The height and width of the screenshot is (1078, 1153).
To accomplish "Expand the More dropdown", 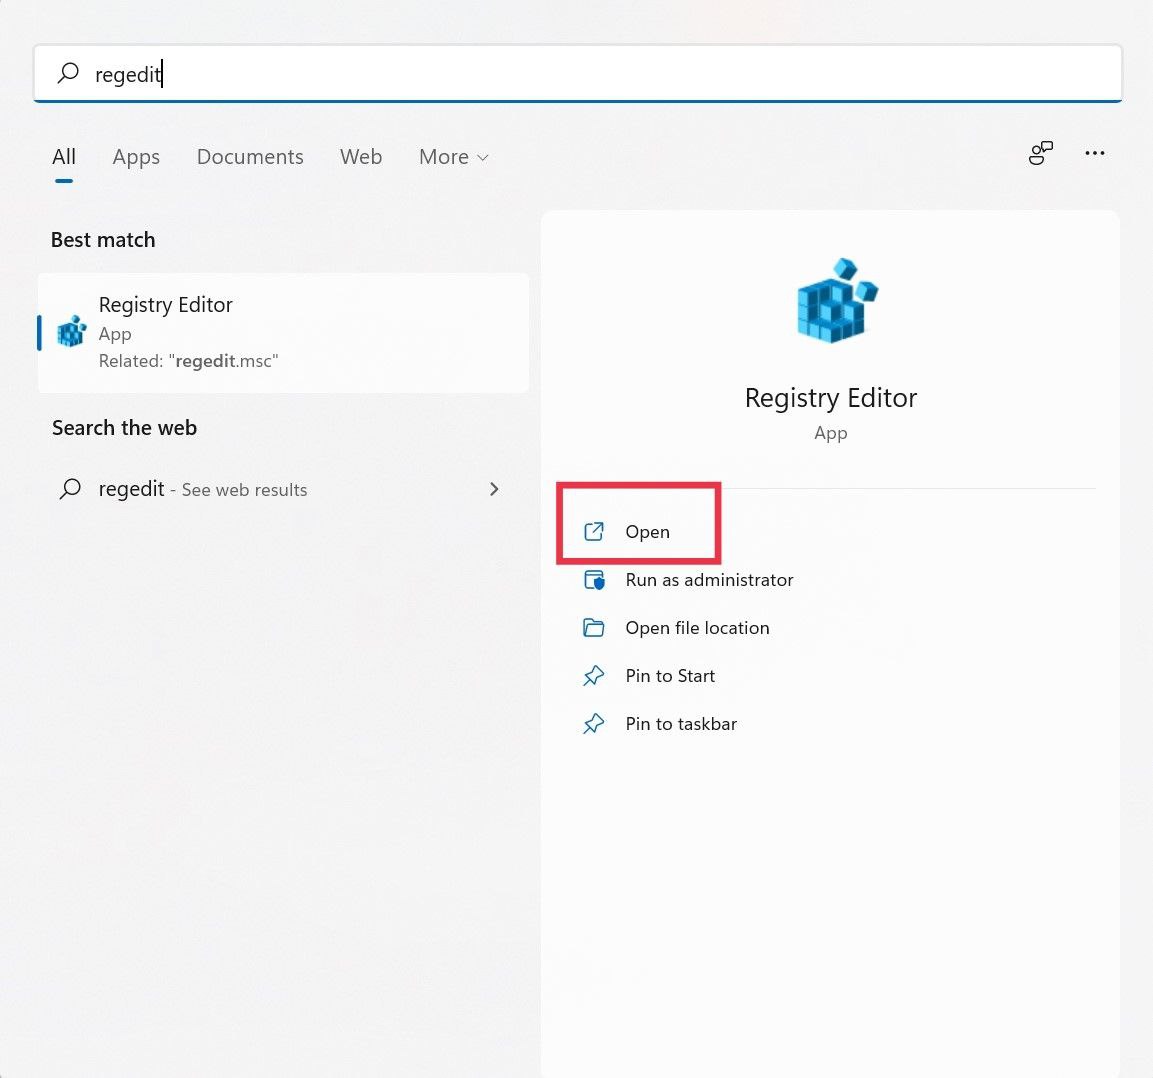I will [454, 157].
